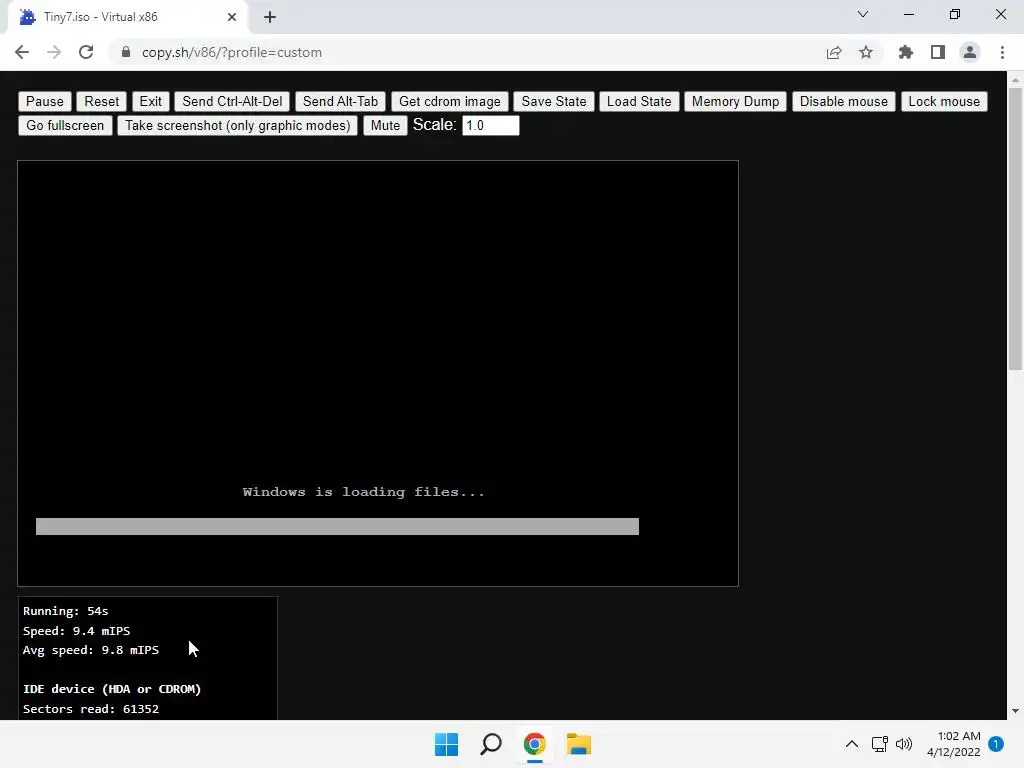1024x768 pixels.
Task: Open File Explorer from the taskbar
Action: [x=579, y=744]
